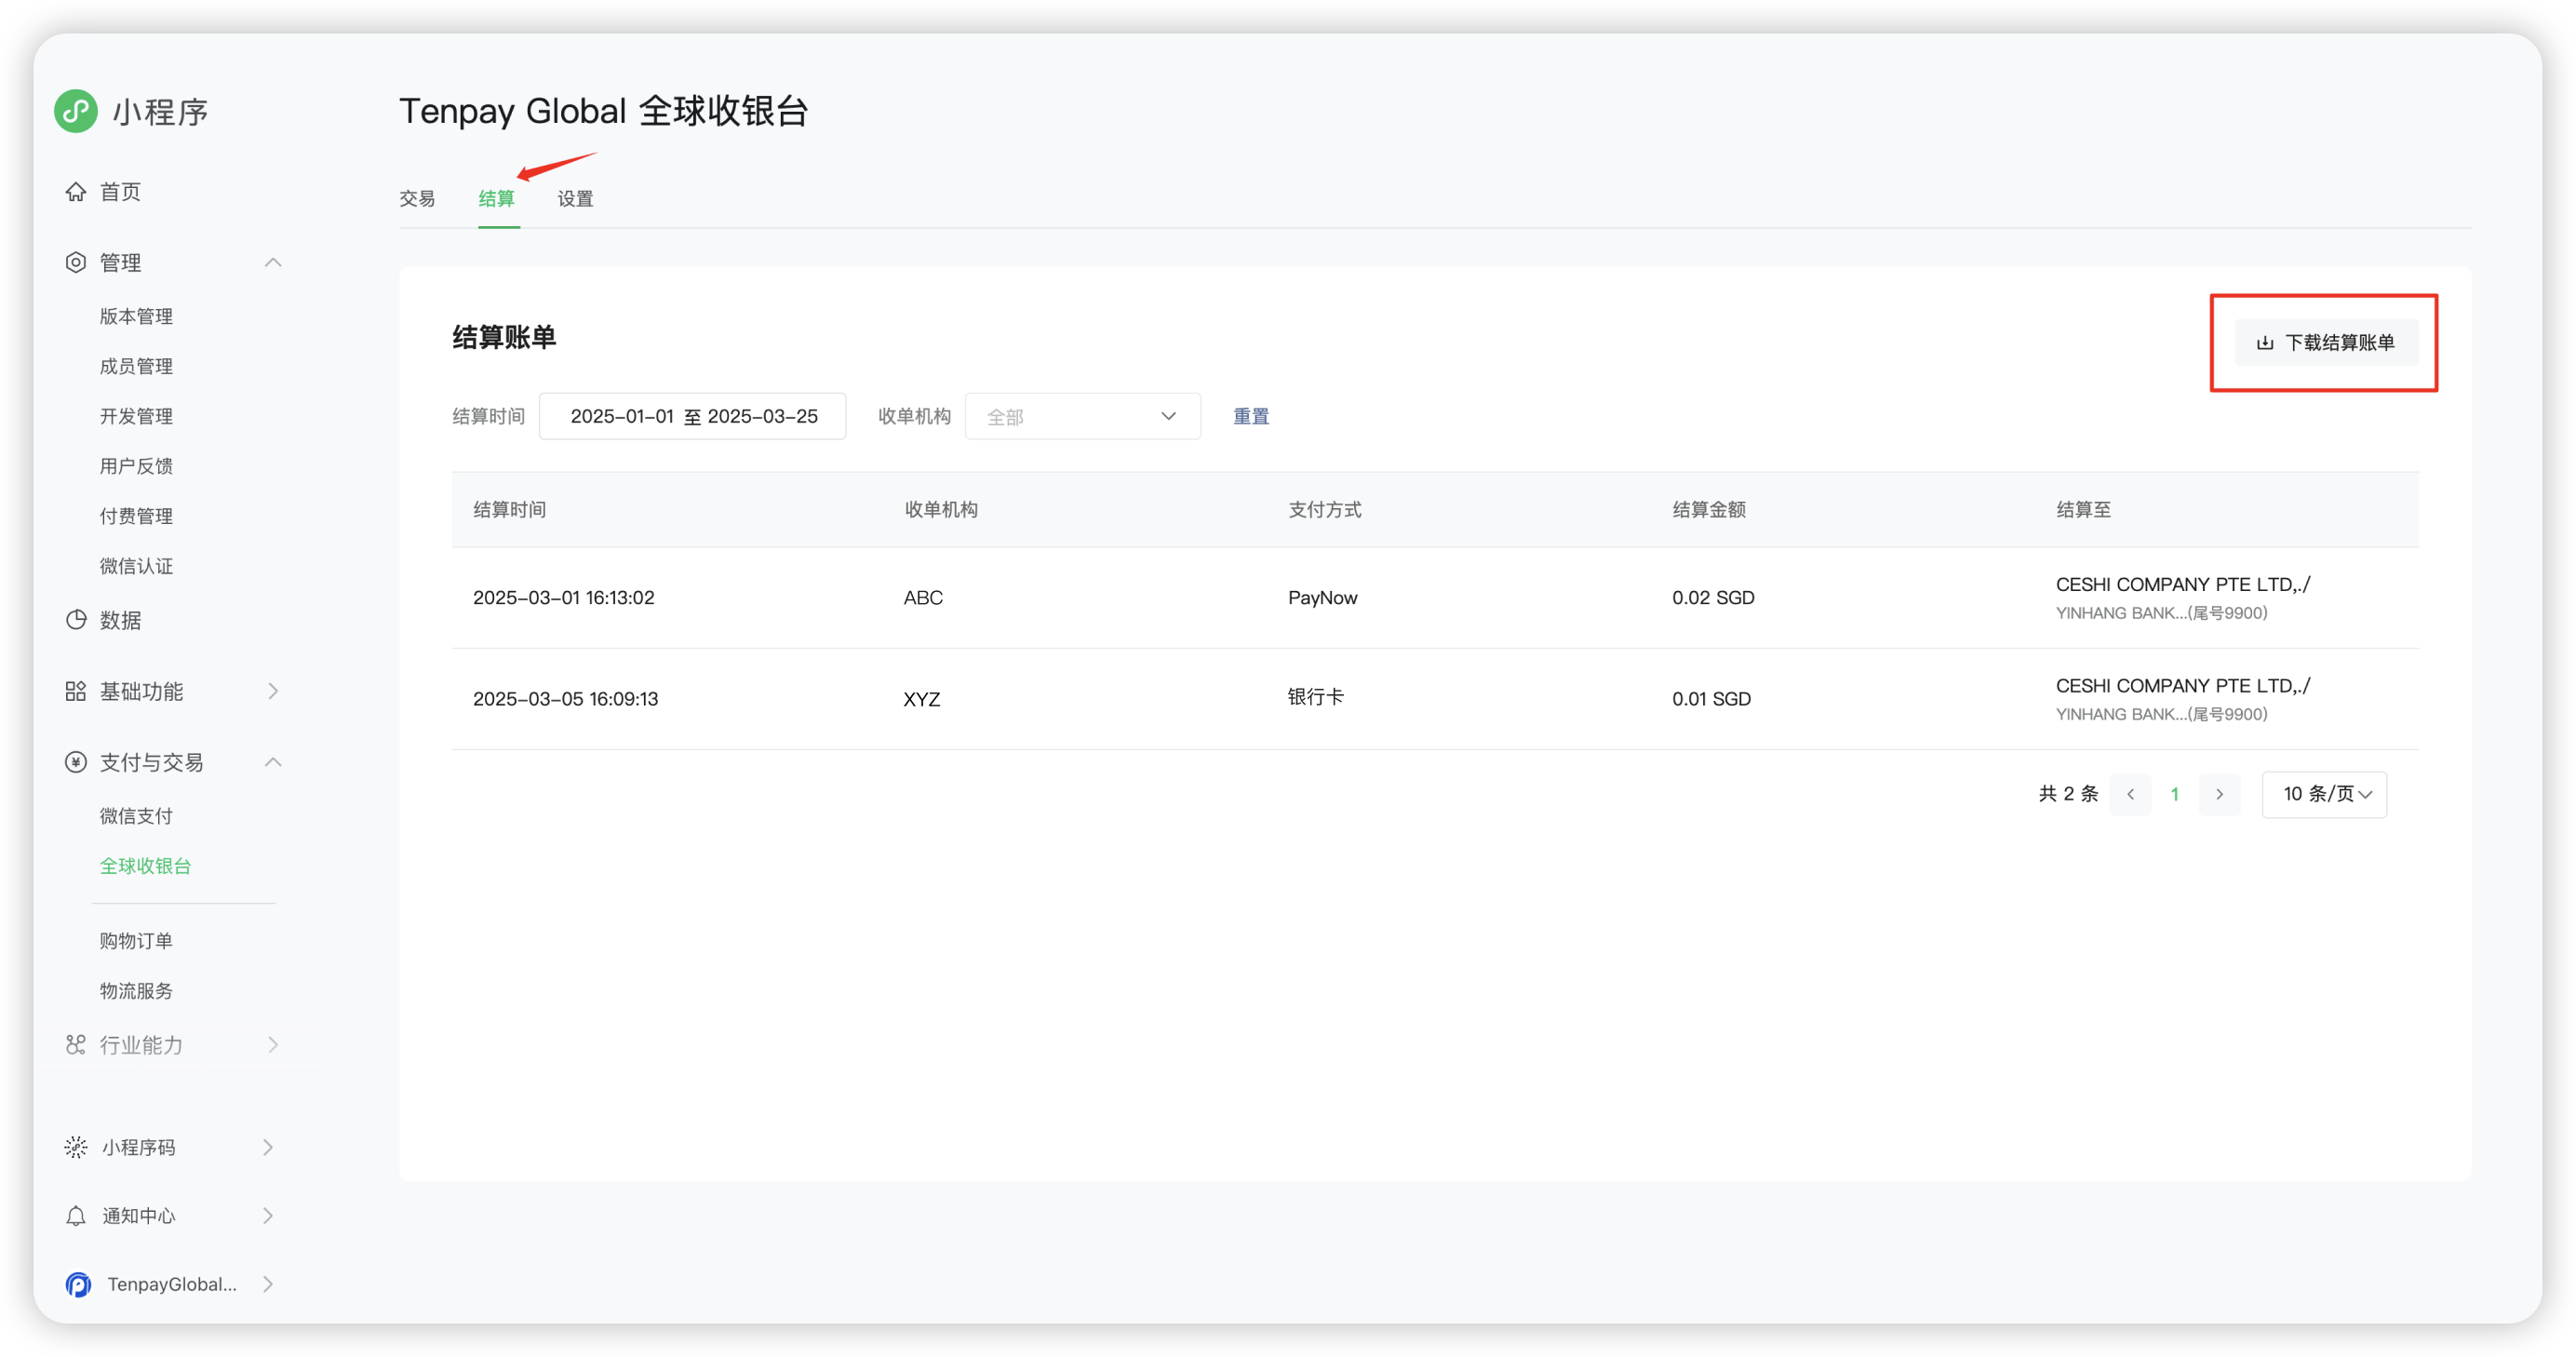
Task: Click the 共 2 条 total count
Action: [2068, 794]
